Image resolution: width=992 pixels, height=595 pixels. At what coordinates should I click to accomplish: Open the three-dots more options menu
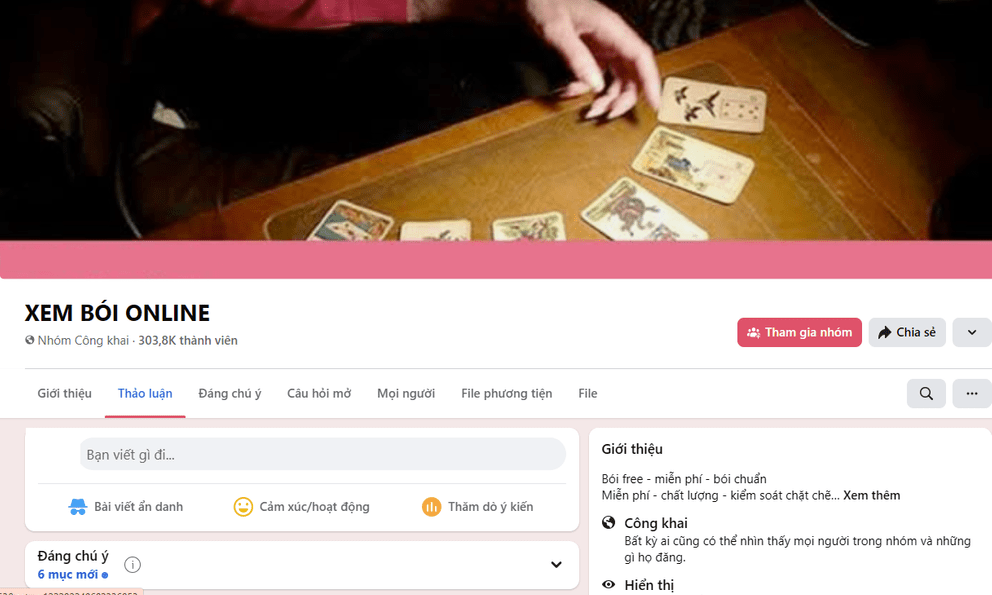972,394
